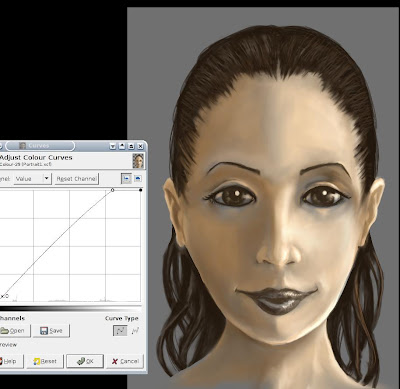Select the logarithmic histogram scale icon

(138, 179)
